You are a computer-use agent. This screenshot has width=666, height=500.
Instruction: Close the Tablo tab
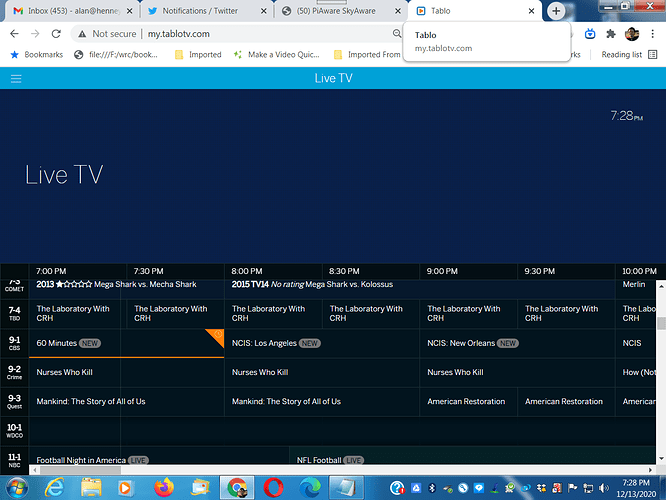[531, 11]
